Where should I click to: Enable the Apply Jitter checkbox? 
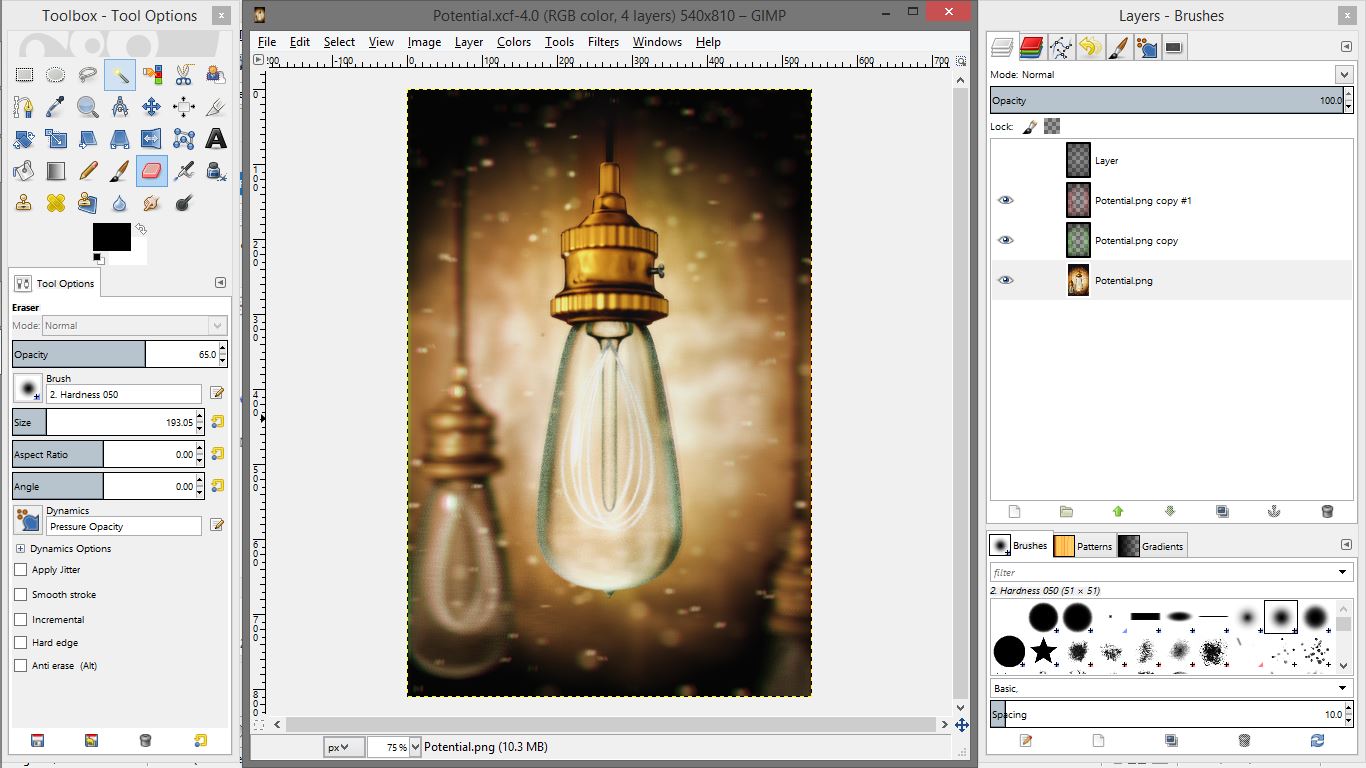coord(21,569)
